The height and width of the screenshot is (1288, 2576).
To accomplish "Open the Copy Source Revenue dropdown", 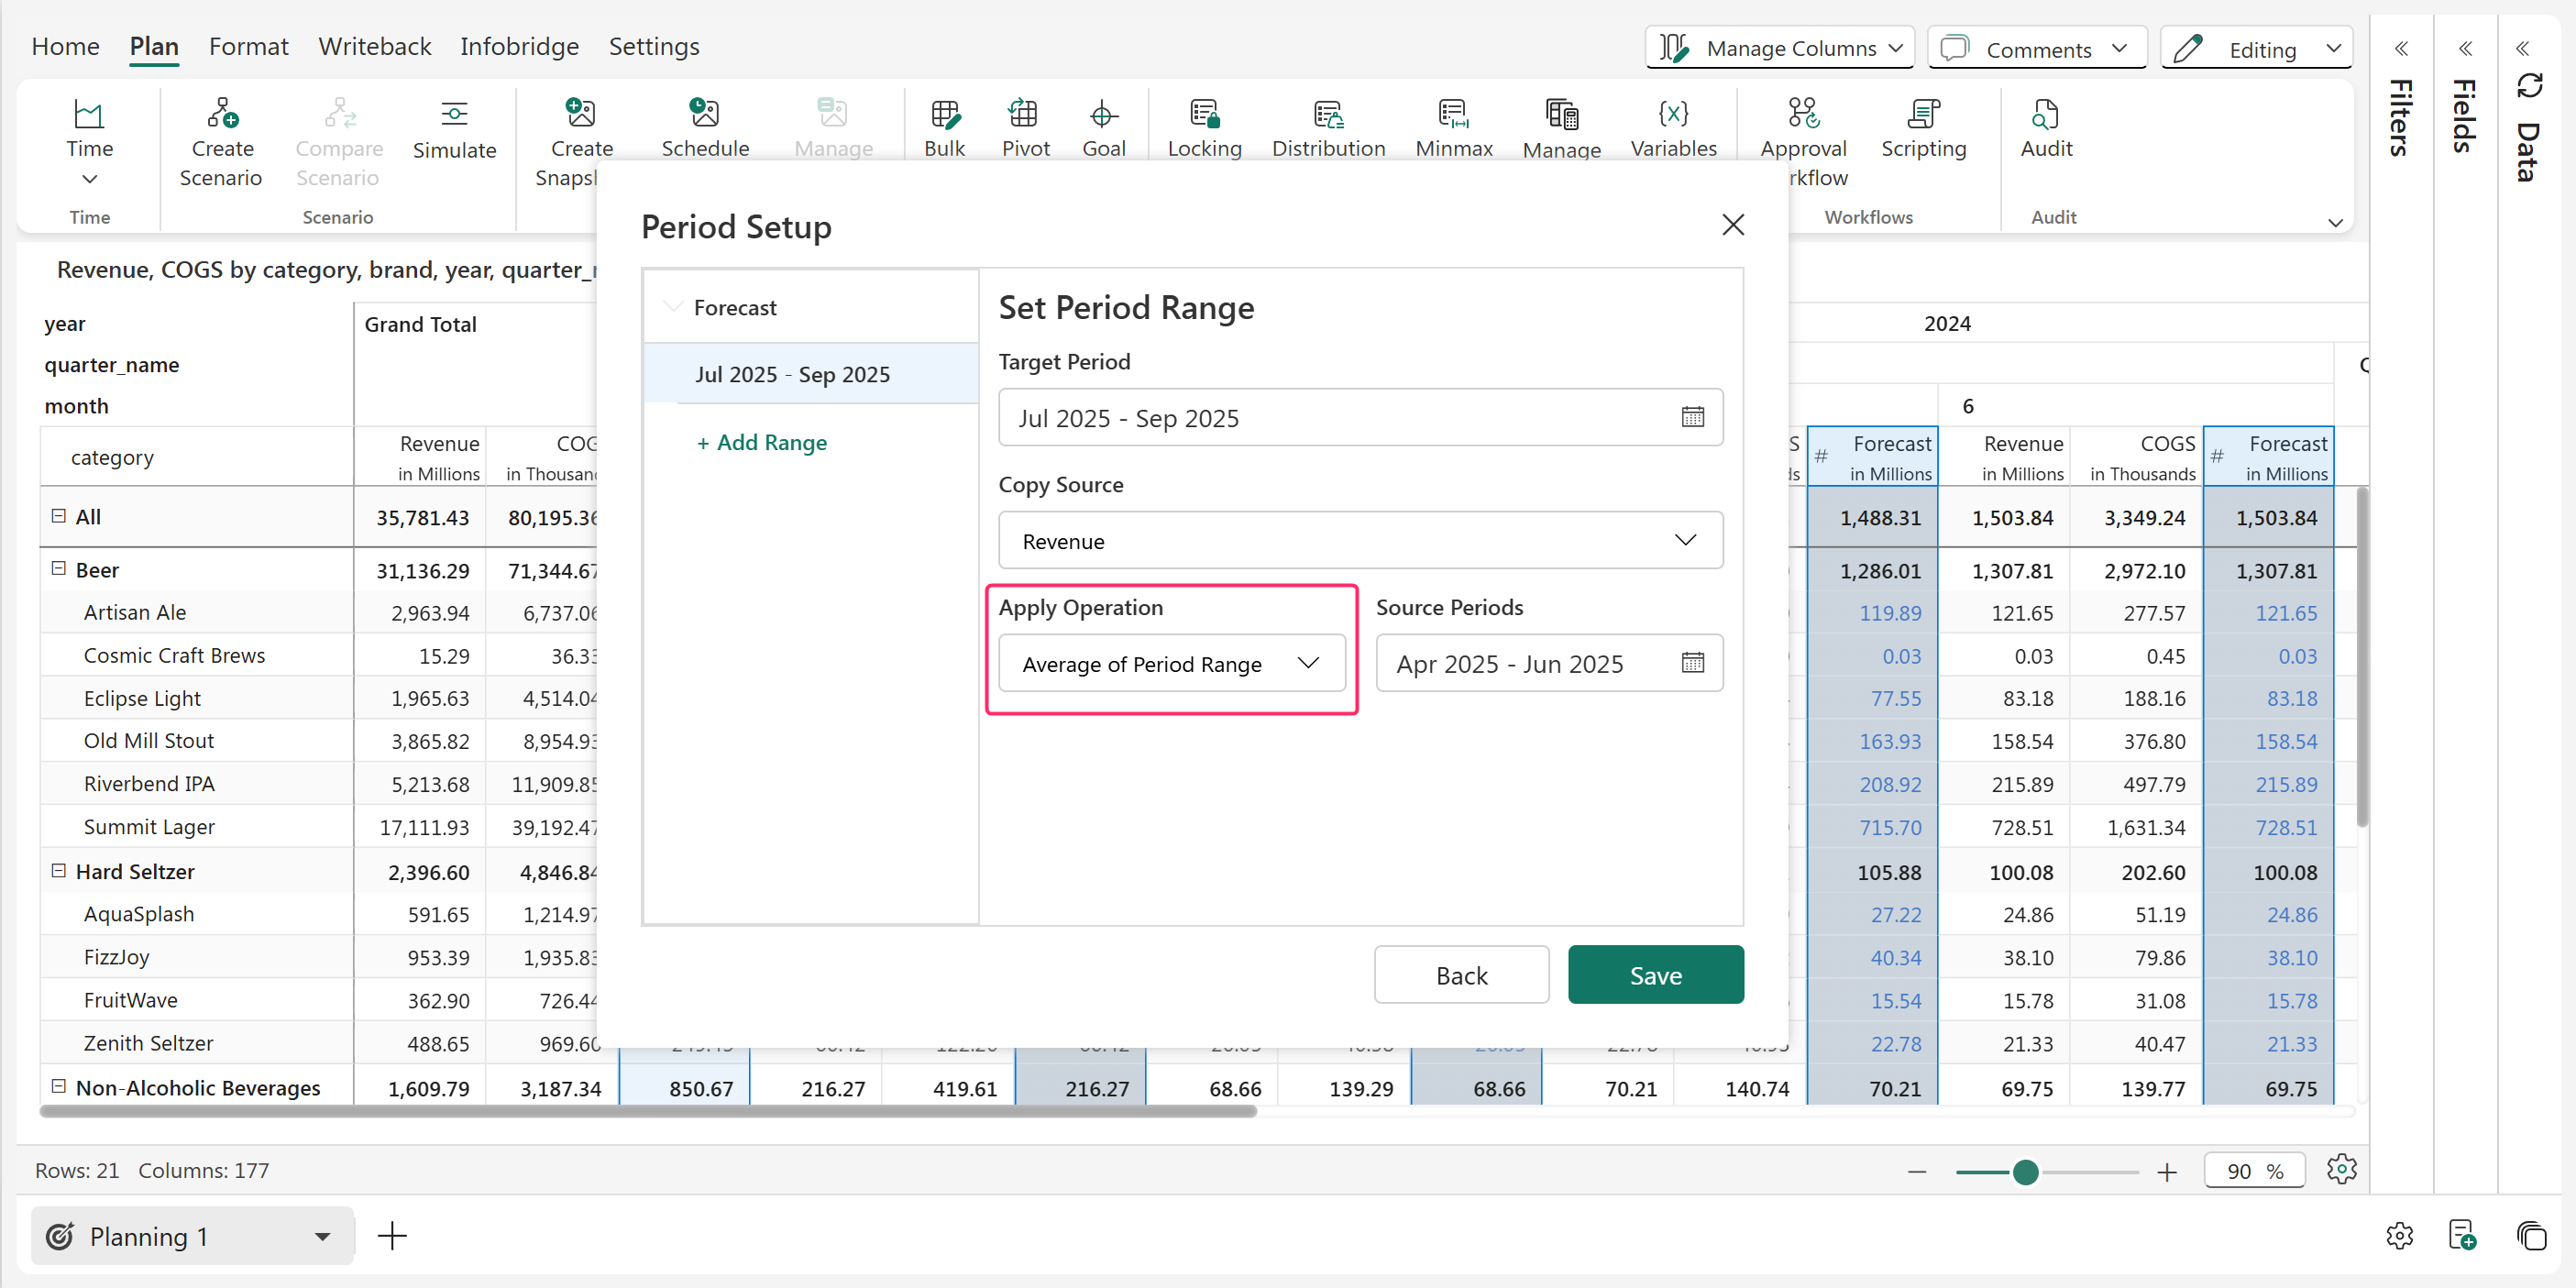I will coord(1360,540).
